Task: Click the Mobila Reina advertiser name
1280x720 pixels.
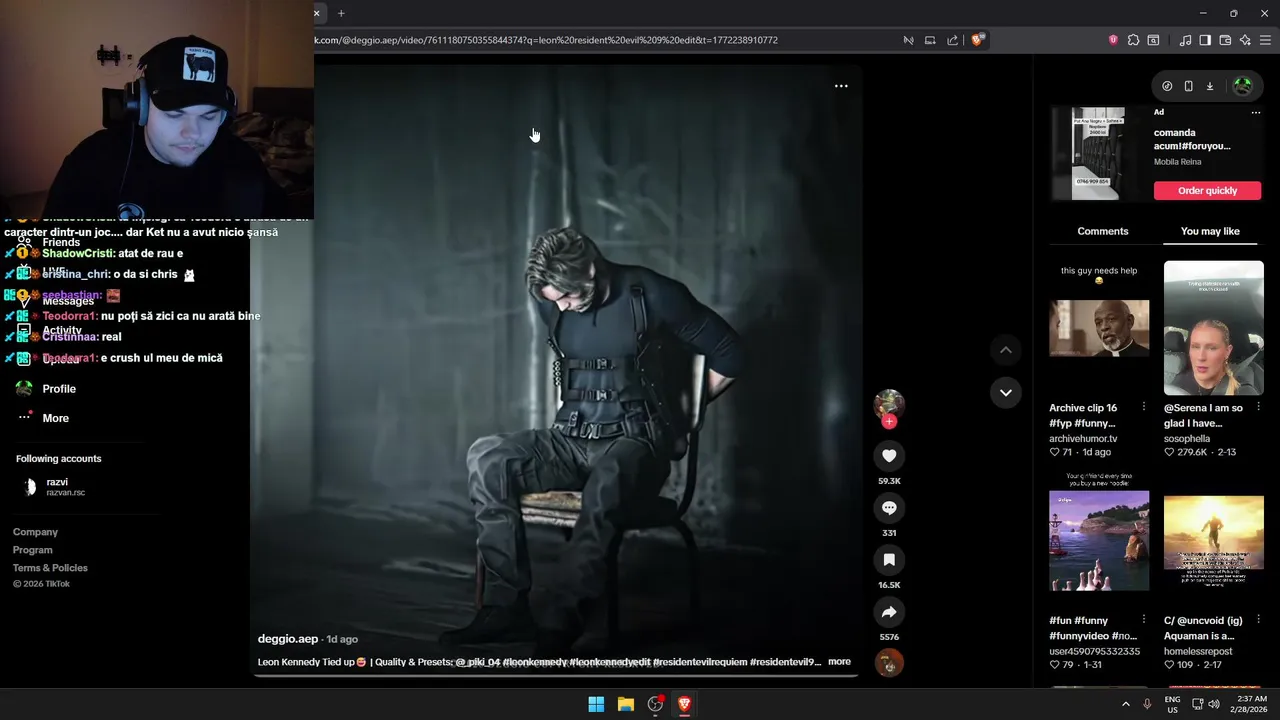Action: coord(1178,162)
